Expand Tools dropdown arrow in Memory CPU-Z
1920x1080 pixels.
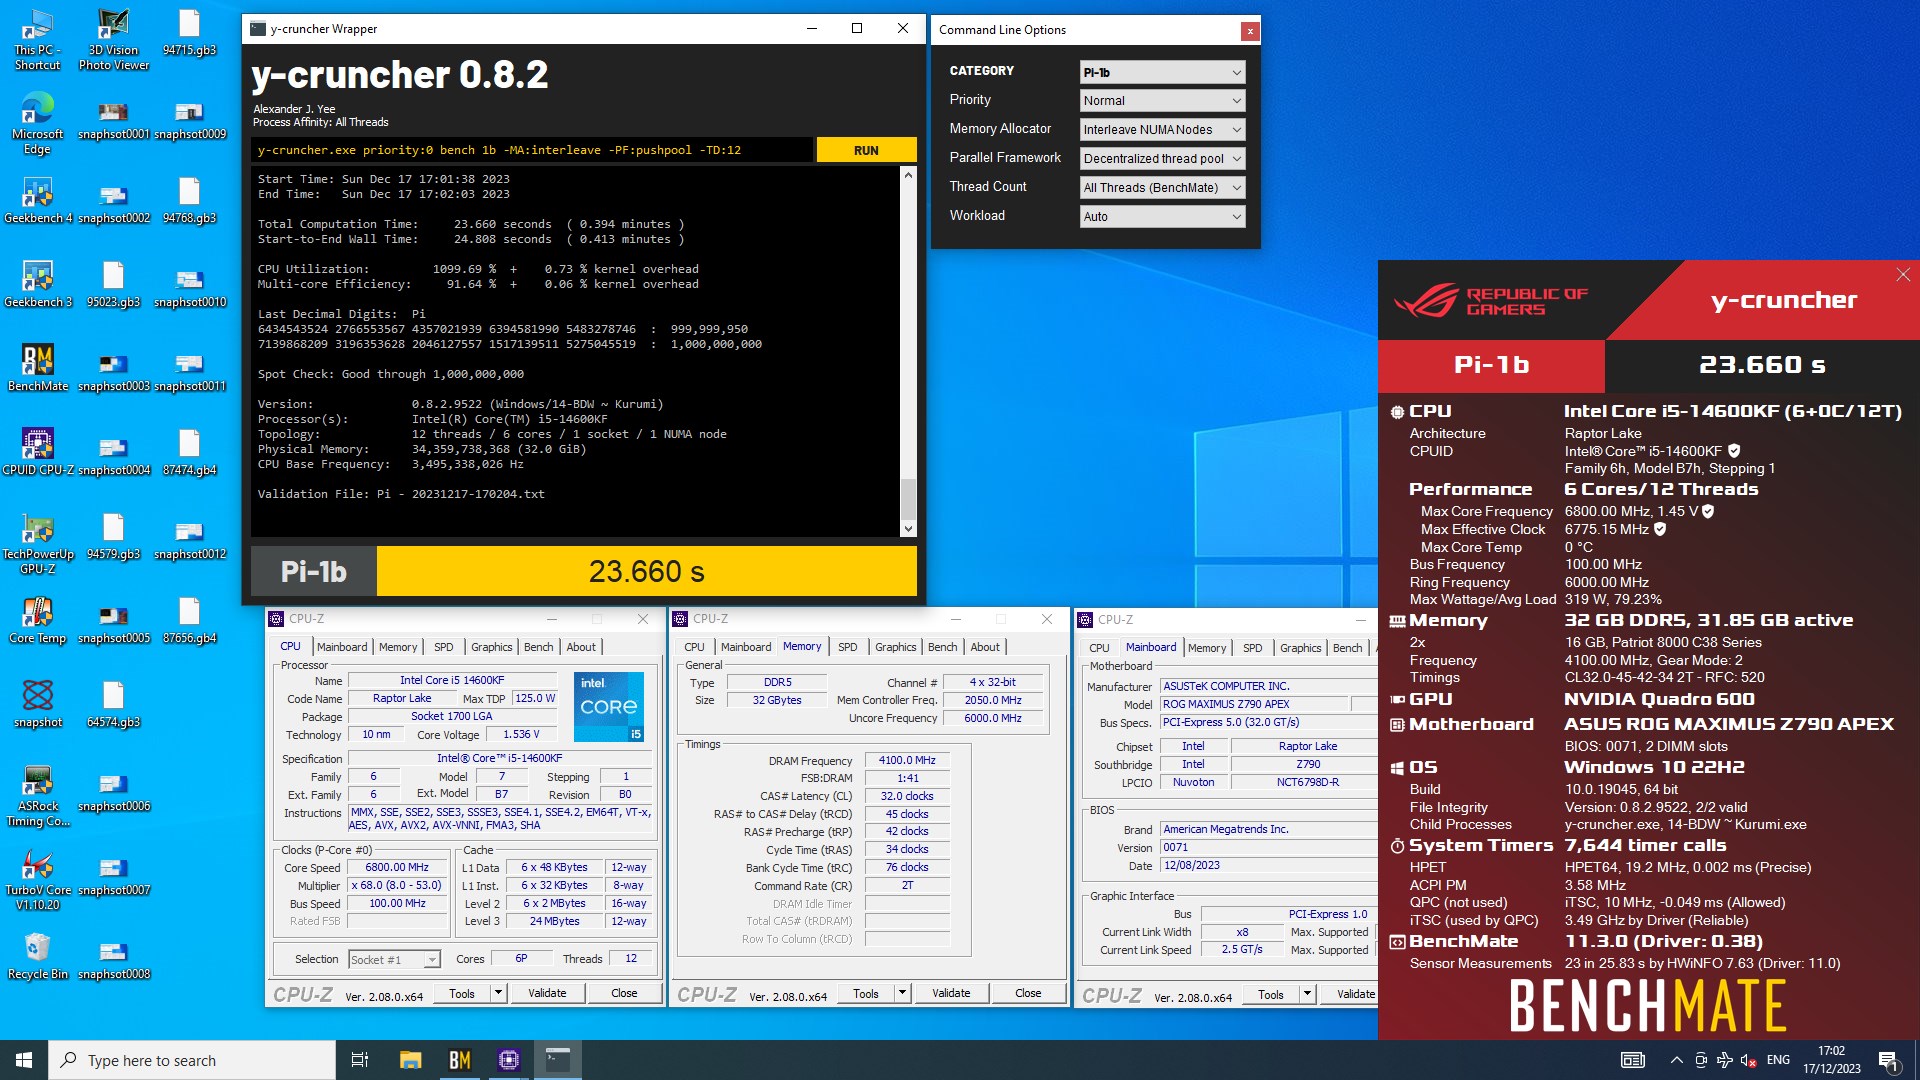902,994
